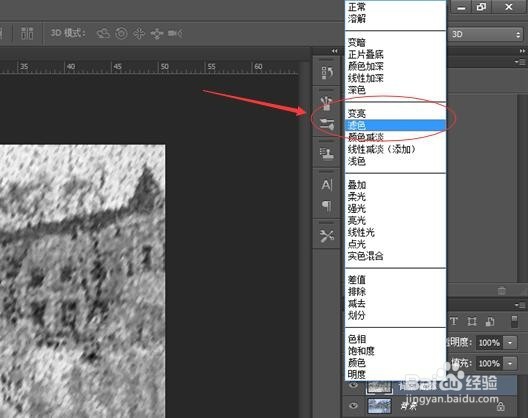Click the distribute icon left of 3D 模式
The width and height of the screenshot is (528, 418).
(x=27, y=33)
